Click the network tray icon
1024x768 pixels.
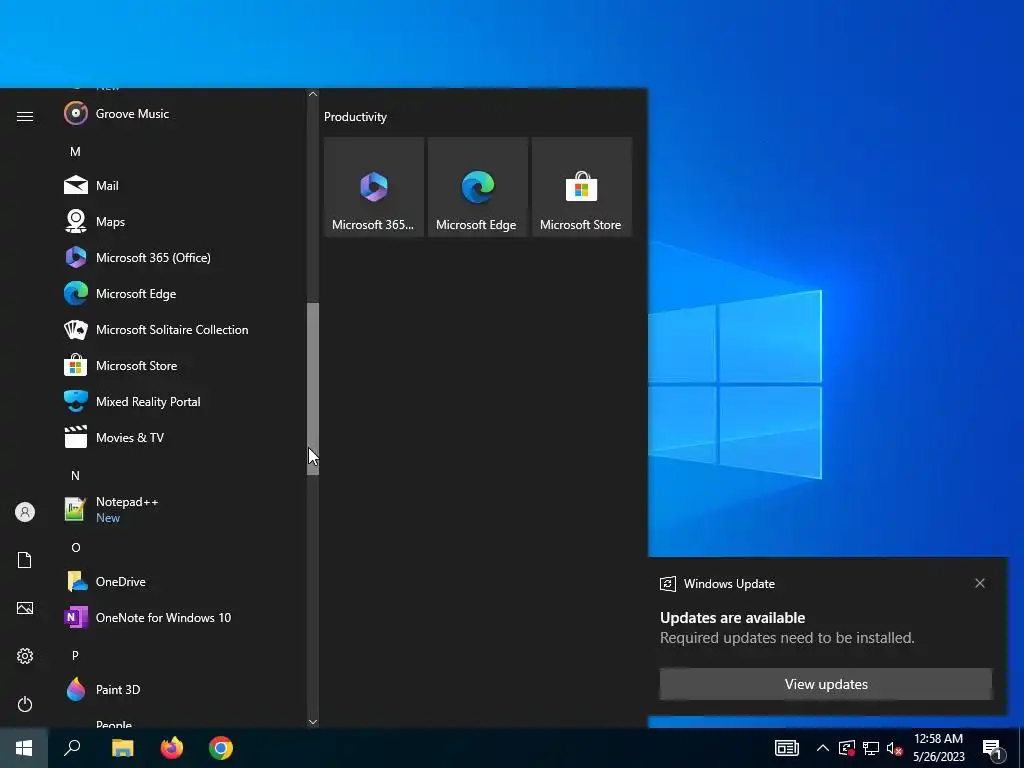(x=871, y=748)
